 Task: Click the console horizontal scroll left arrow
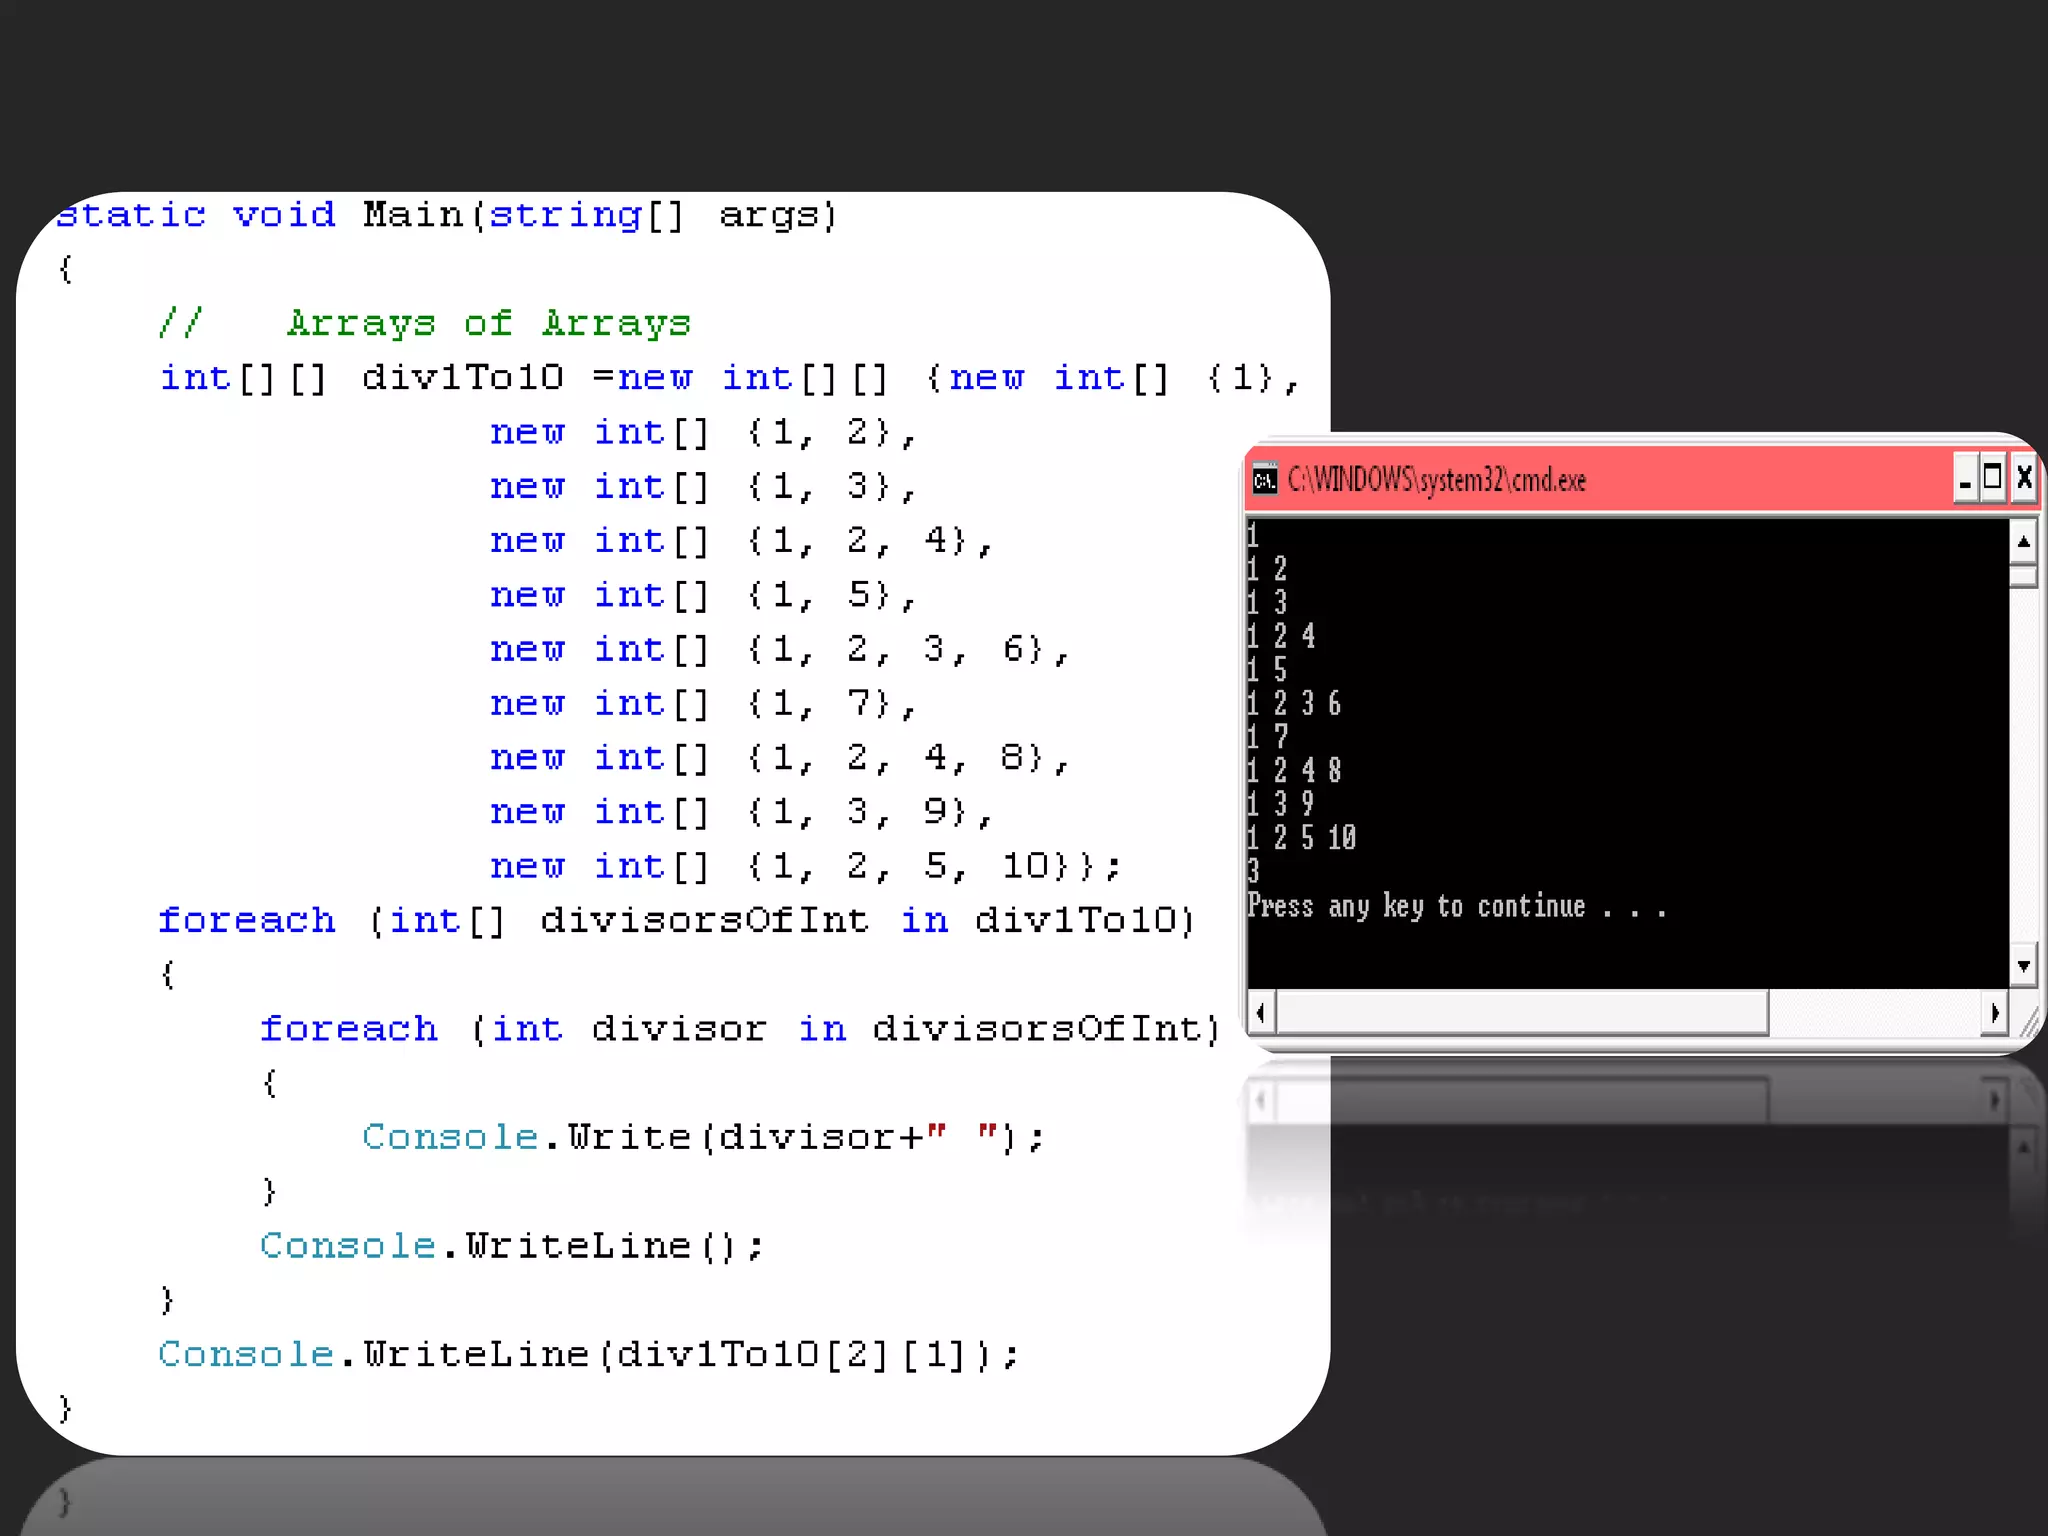[x=1261, y=1013]
